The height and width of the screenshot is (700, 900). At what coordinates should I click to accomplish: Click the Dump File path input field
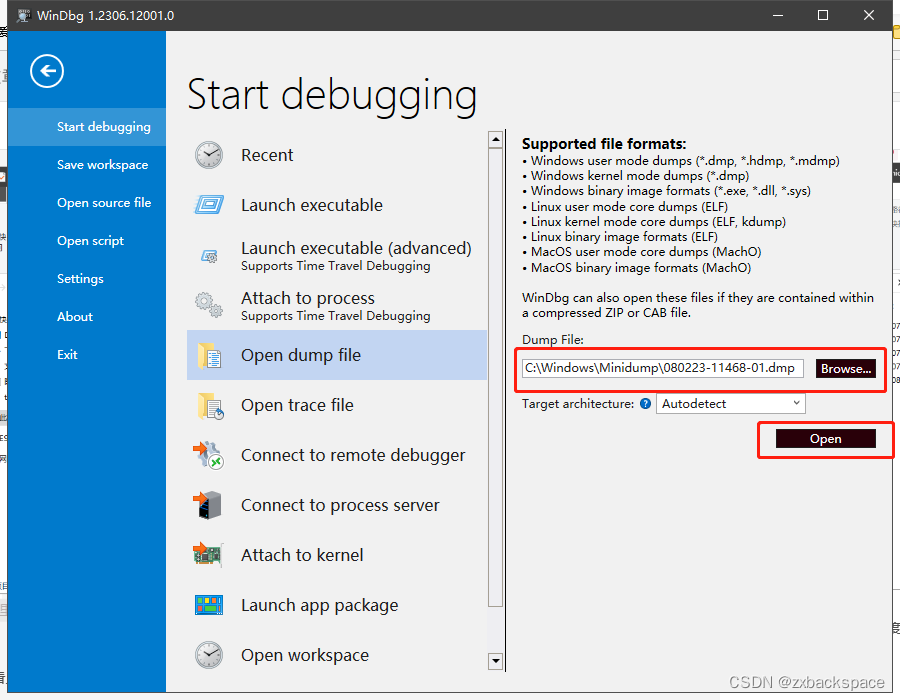[x=662, y=368]
